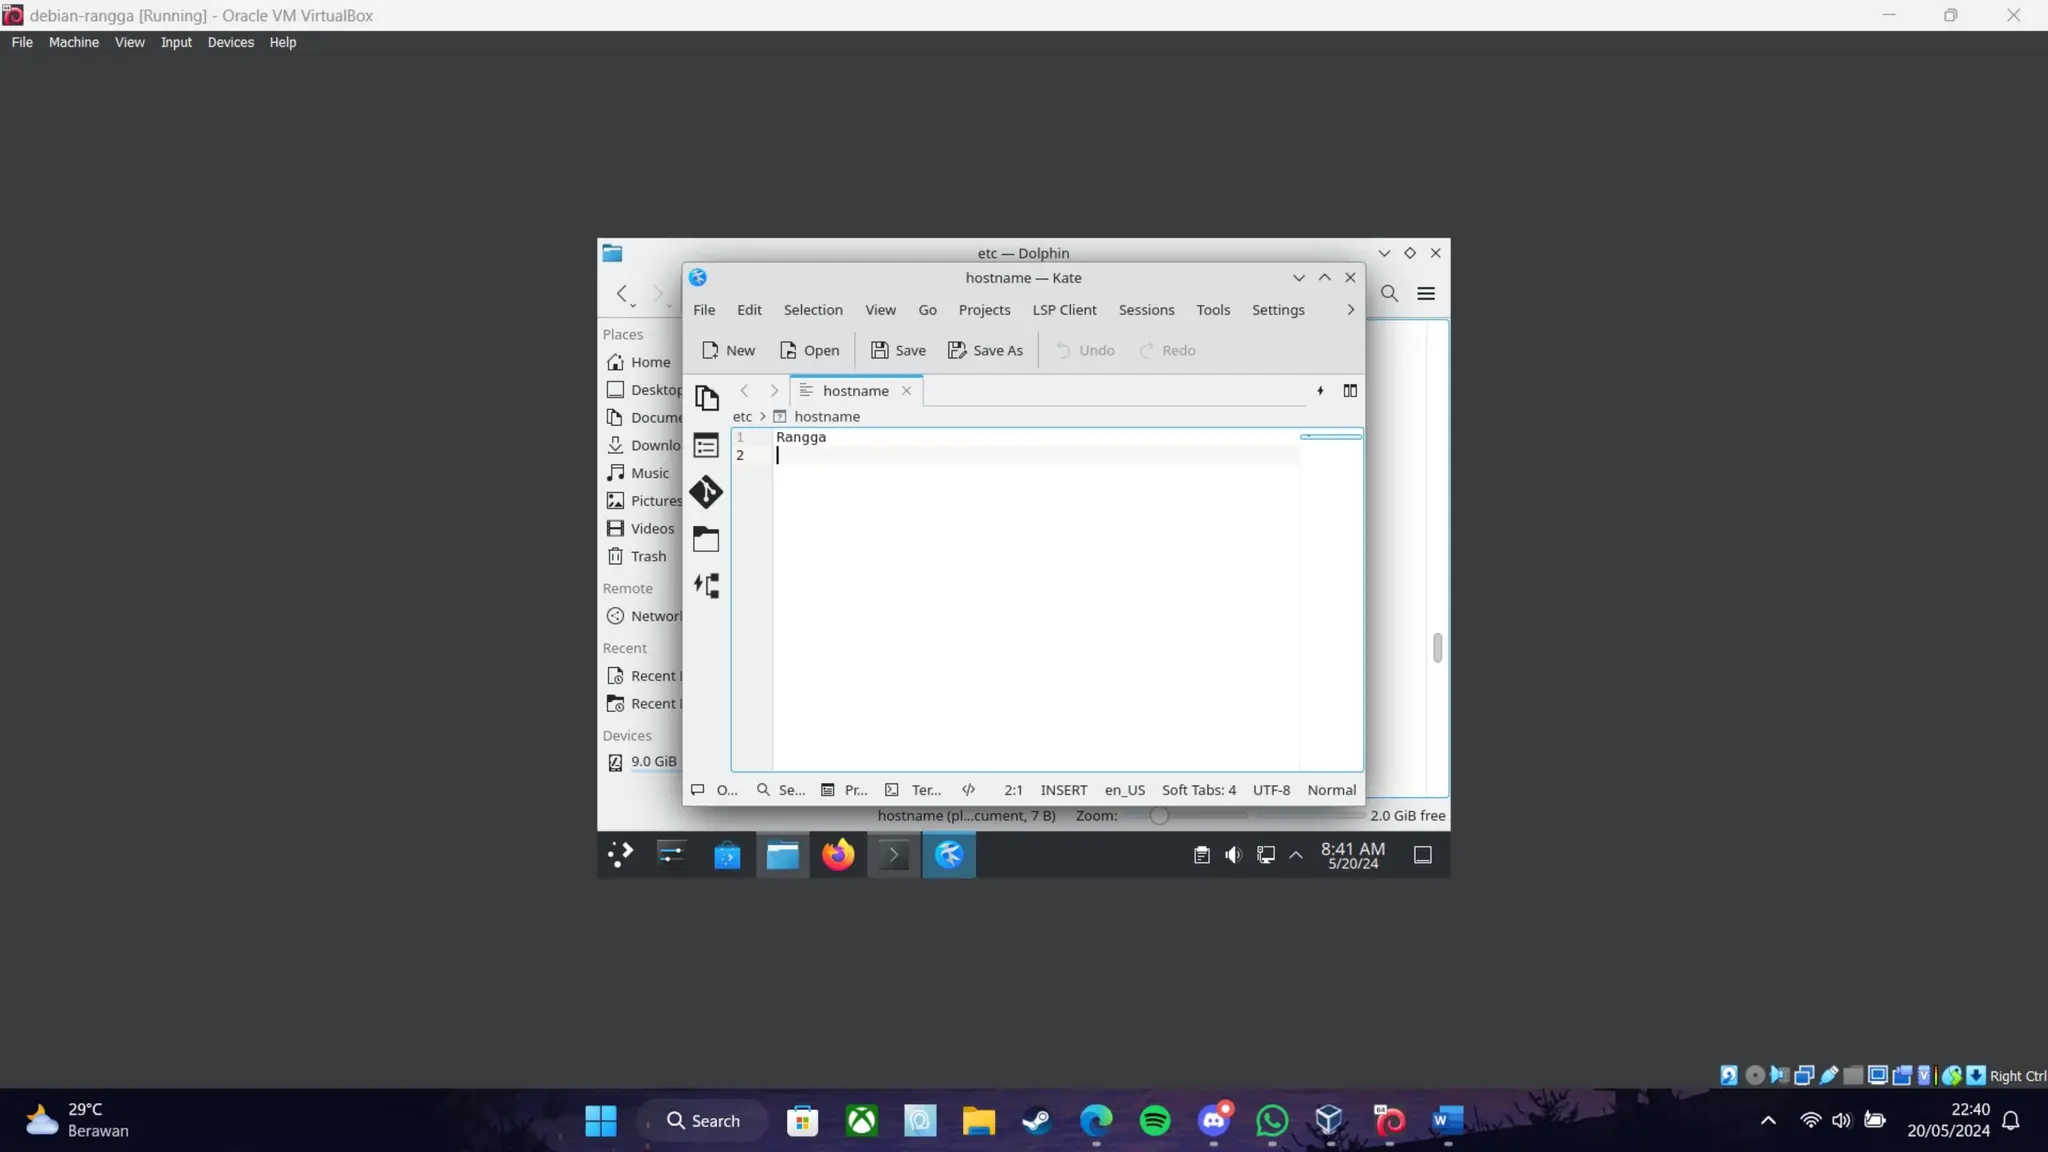Click the split view icon
This screenshot has height=1152, width=2048.
[x=1350, y=391]
